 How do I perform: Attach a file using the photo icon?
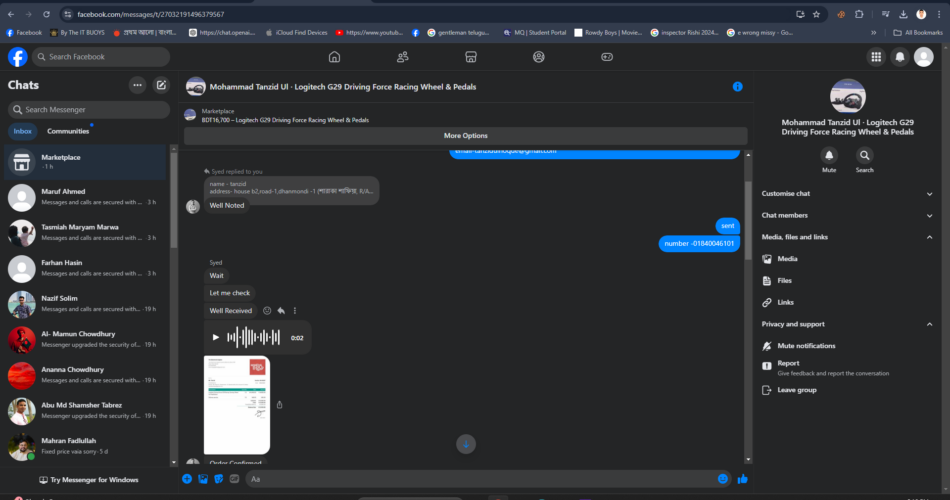pyautogui.click(x=203, y=479)
